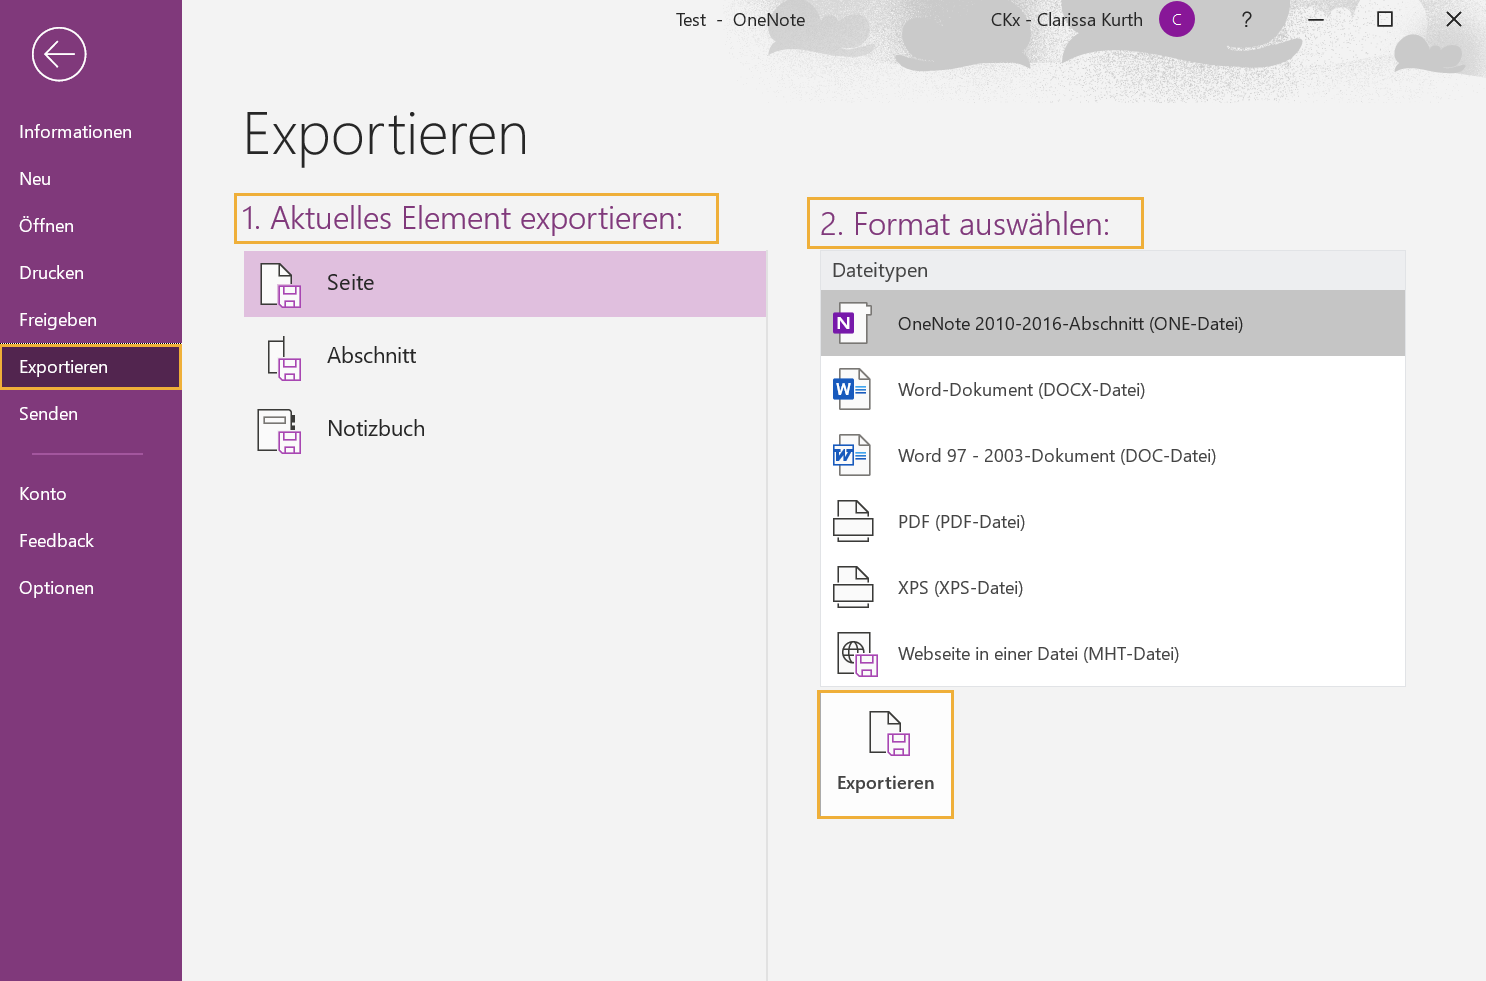
Task: Click the Webseite MHT-Datei icon
Action: (856, 653)
